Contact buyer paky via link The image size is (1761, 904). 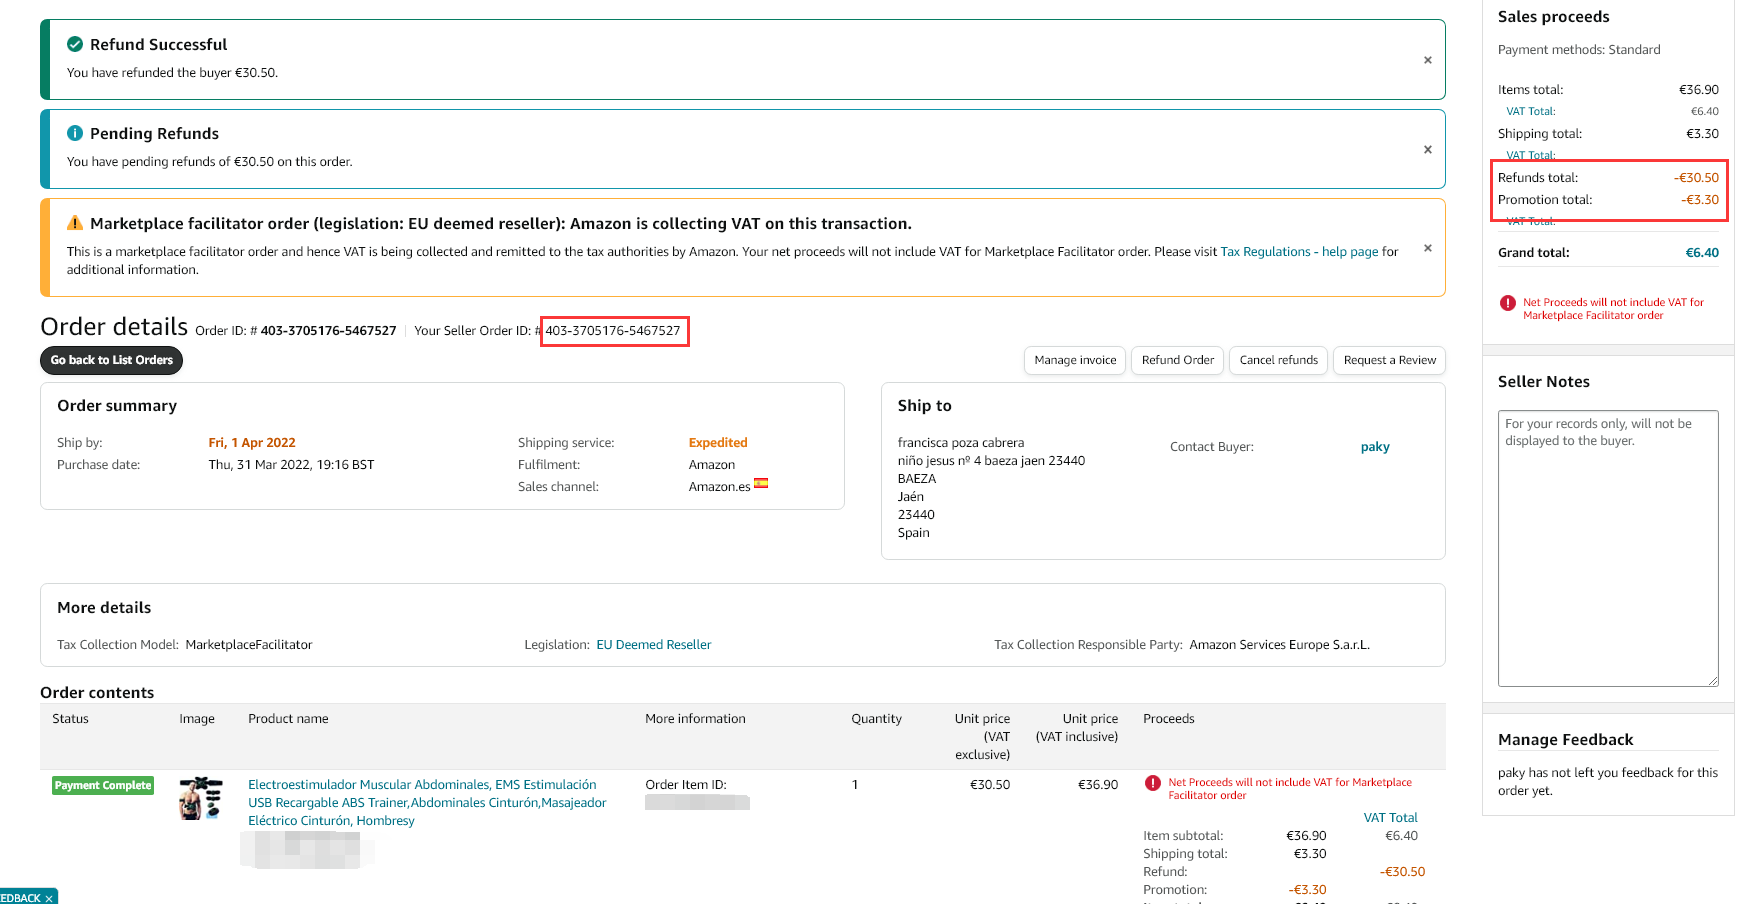tap(1375, 447)
